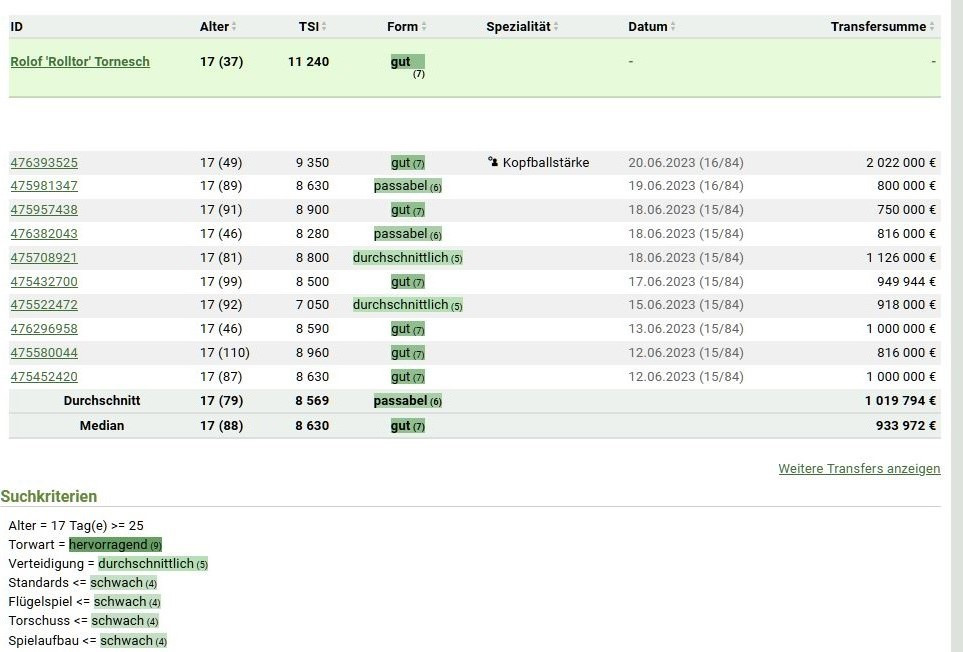Click the Spezialität header label

point(518,26)
